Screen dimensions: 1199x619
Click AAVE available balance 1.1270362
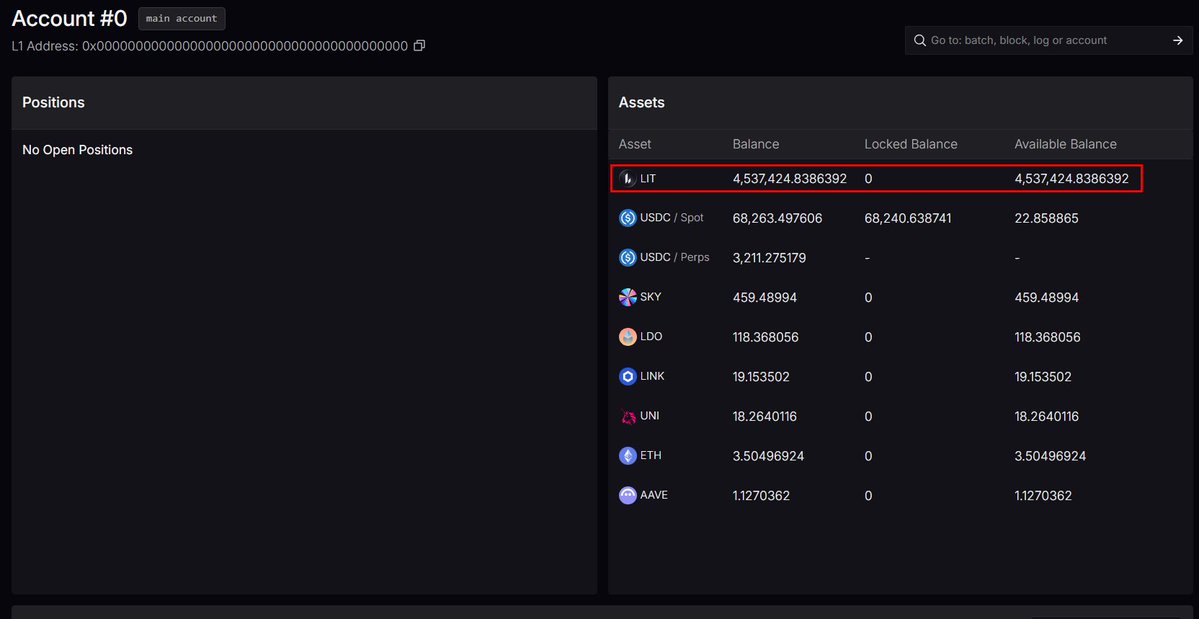[x=1043, y=496]
